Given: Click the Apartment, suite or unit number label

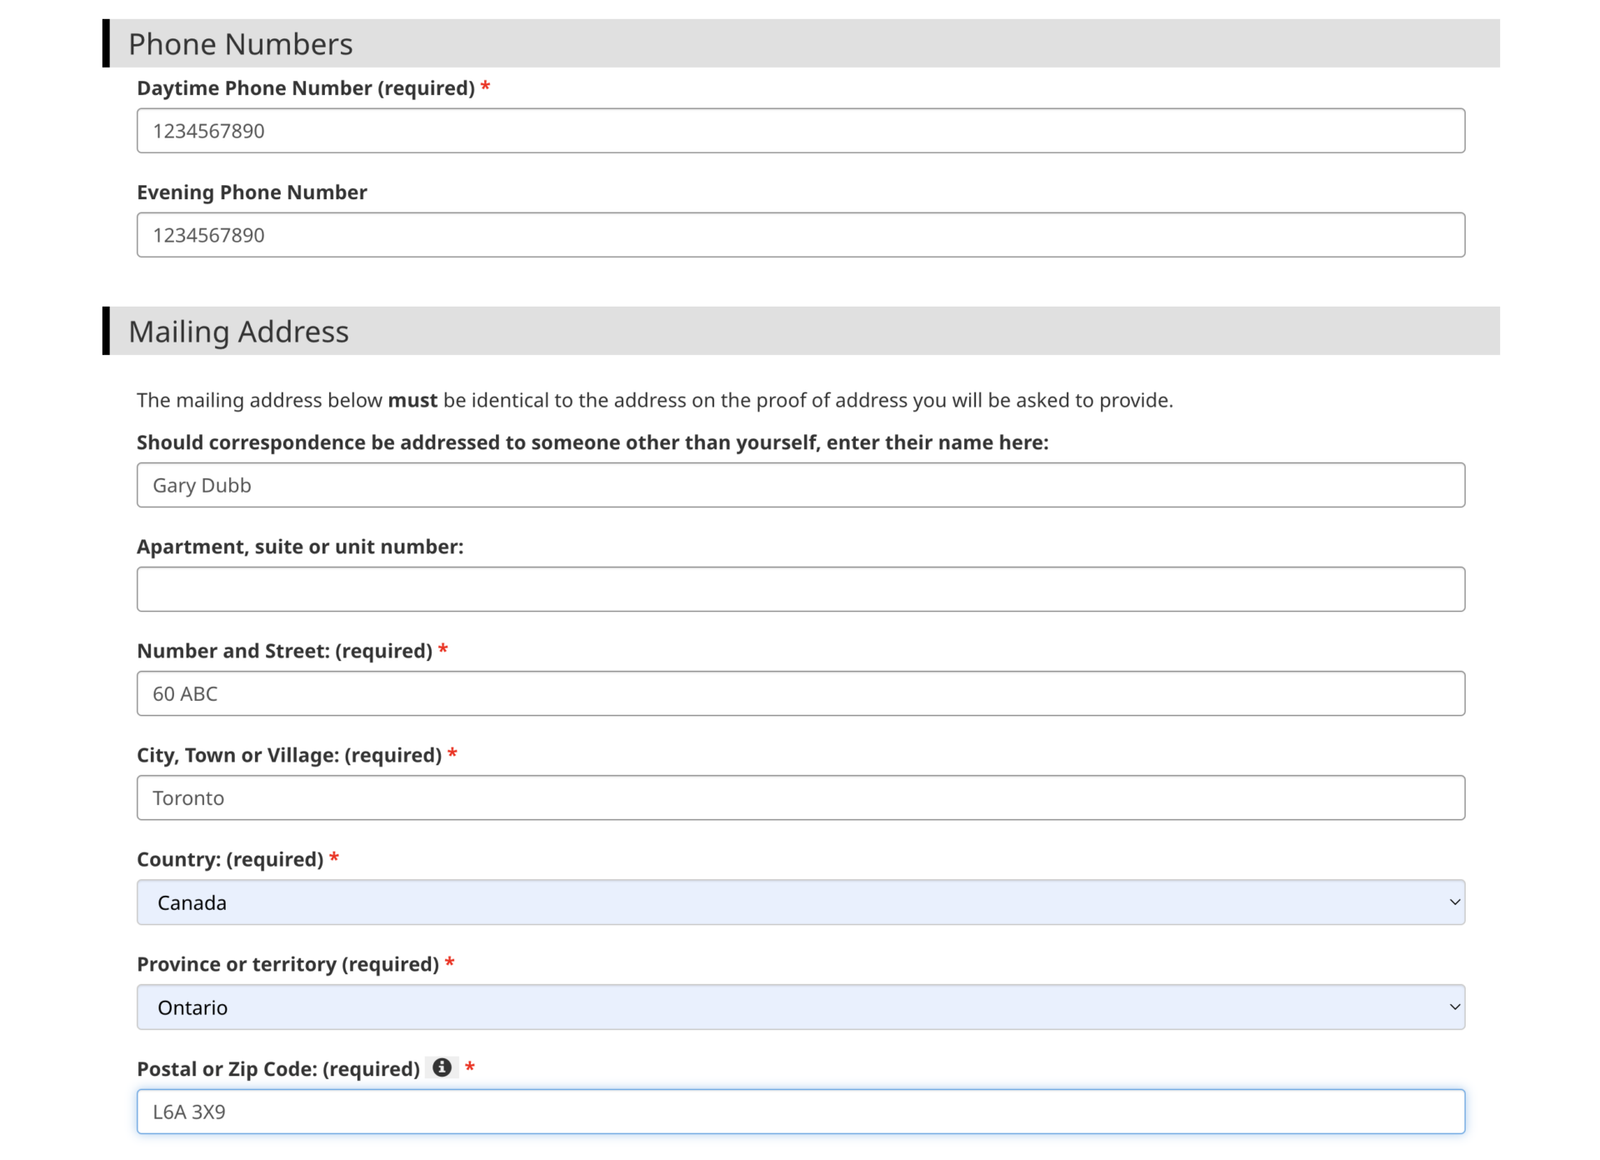Looking at the screenshot, I should click(x=300, y=547).
